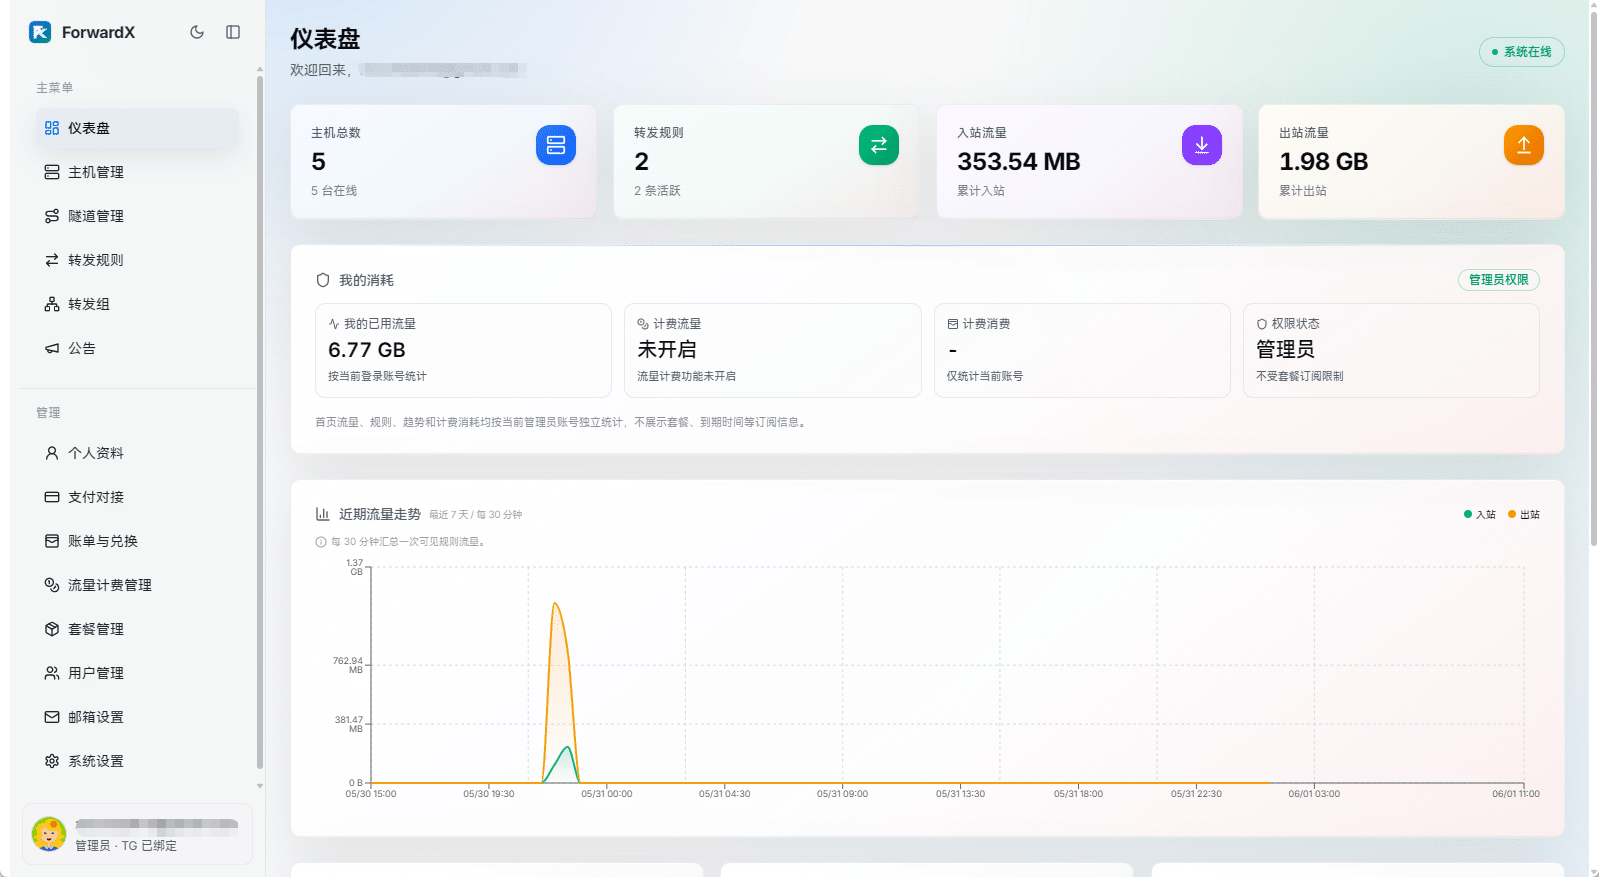Open 主机管理 menu item
Screen dimensions: 1599x877
pyautogui.click(x=138, y=172)
